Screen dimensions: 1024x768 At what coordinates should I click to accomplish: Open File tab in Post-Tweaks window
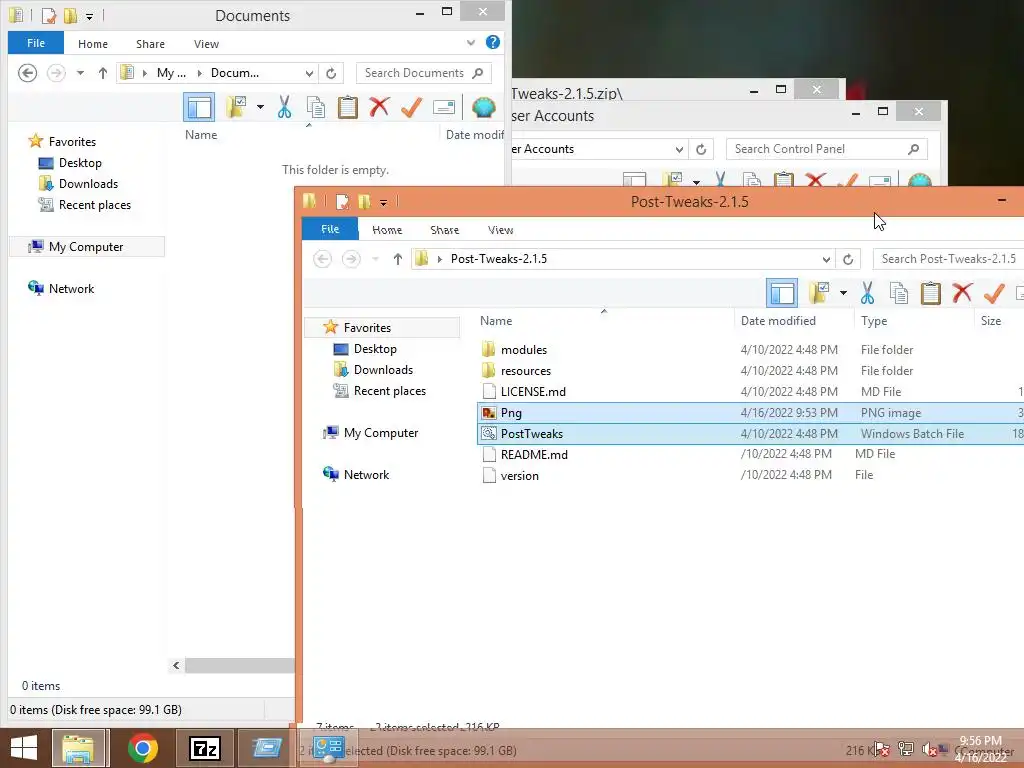click(330, 229)
